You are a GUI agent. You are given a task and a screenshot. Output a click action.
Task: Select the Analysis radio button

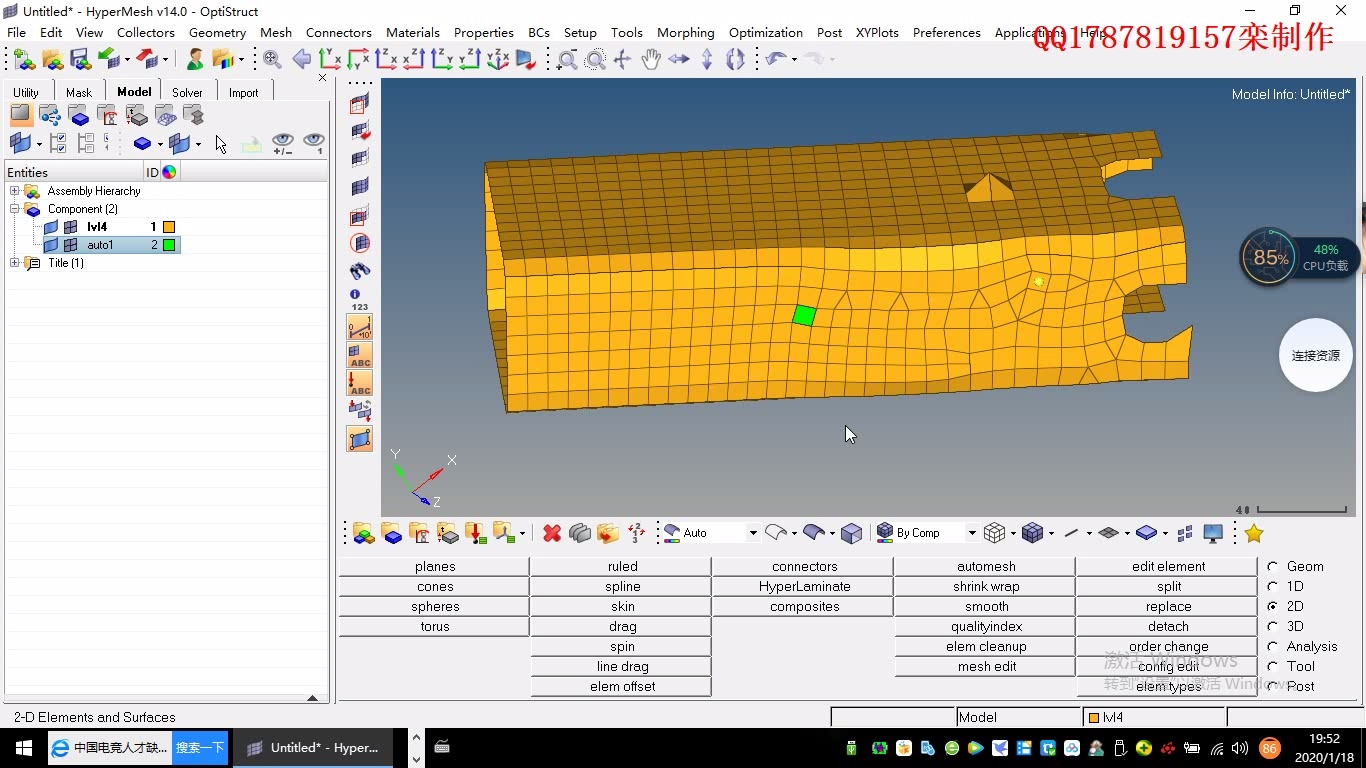(1273, 646)
